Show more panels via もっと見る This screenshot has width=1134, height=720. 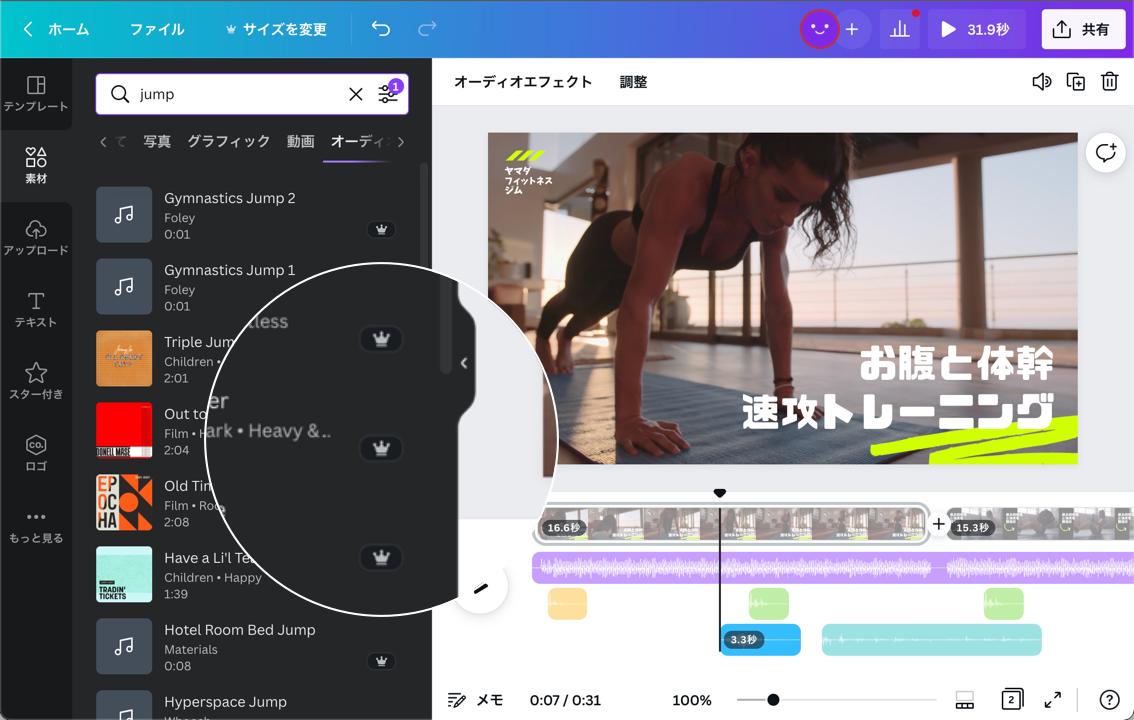pyautogui.click(x=35, y=526)
